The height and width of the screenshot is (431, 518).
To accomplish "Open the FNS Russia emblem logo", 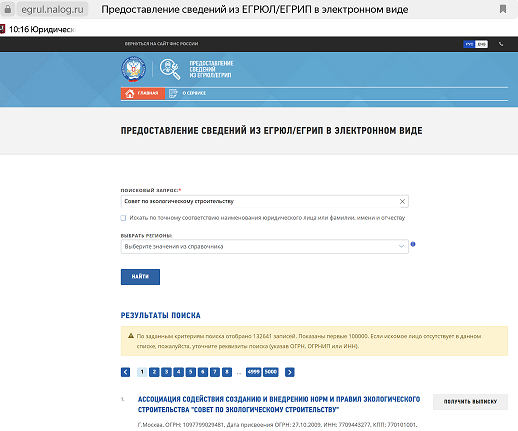I will click(133, 69).
